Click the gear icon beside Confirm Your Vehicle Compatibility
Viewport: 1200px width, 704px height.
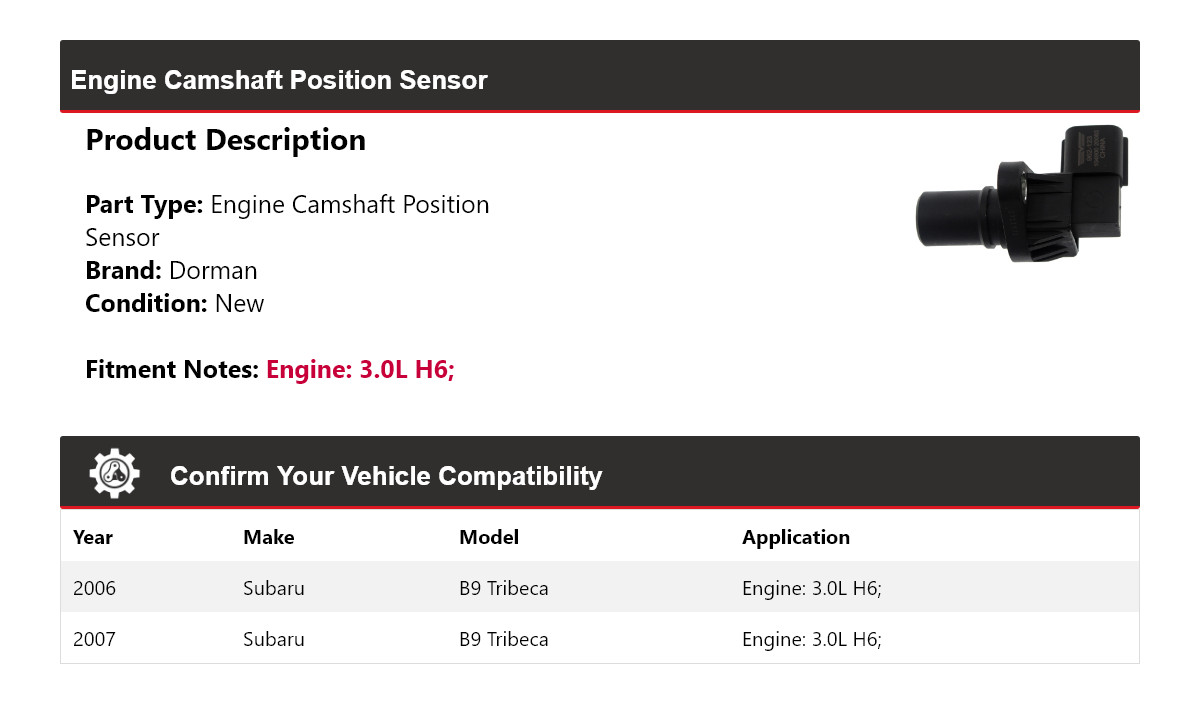114,474
